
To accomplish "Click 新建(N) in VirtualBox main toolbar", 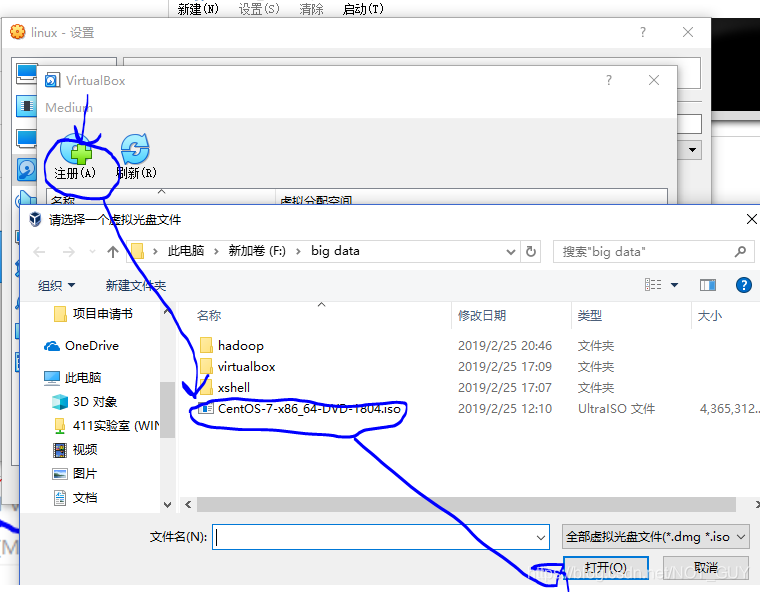I will 198,9.
